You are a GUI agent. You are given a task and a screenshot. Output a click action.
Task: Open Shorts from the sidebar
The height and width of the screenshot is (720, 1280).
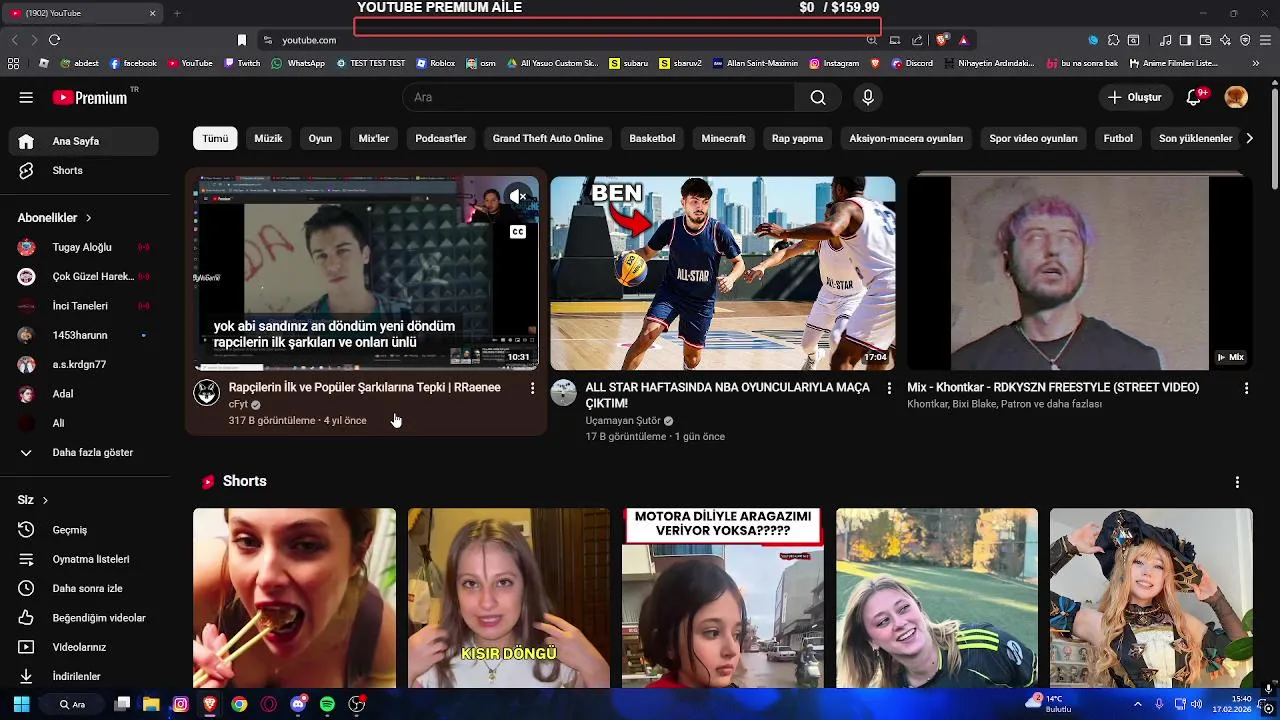click(x=84, y=170)
